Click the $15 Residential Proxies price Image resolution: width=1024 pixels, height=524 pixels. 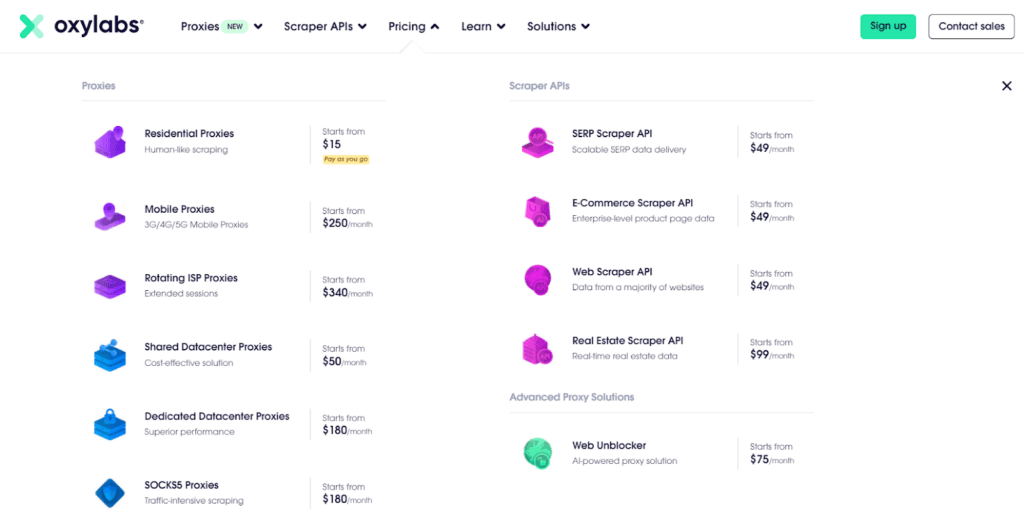coord(332,144)
